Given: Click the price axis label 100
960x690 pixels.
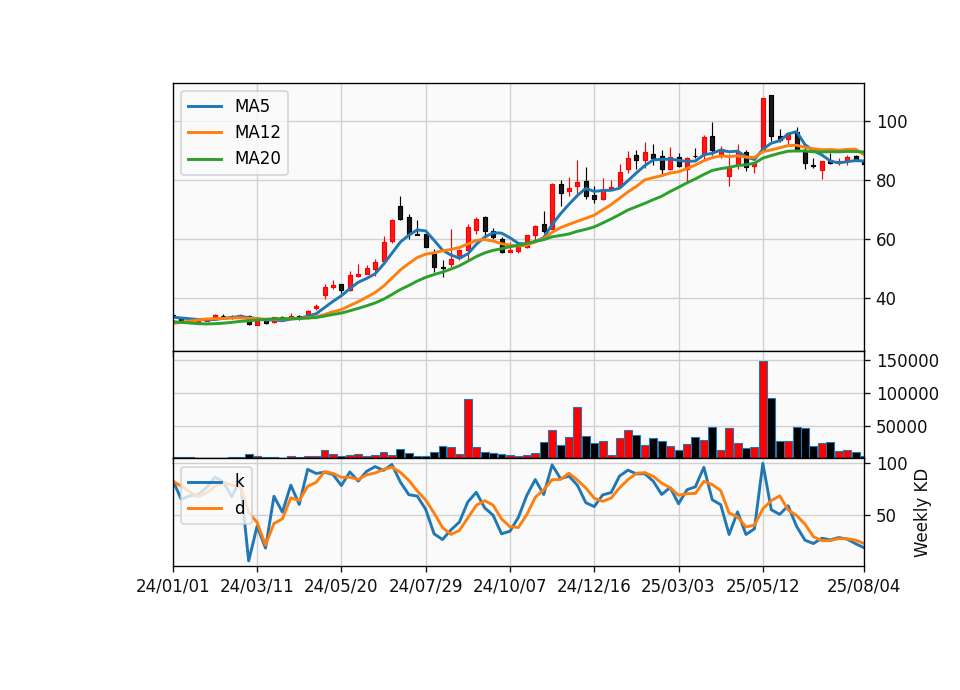Looking at the screenshot, I should tap(892, 122).
